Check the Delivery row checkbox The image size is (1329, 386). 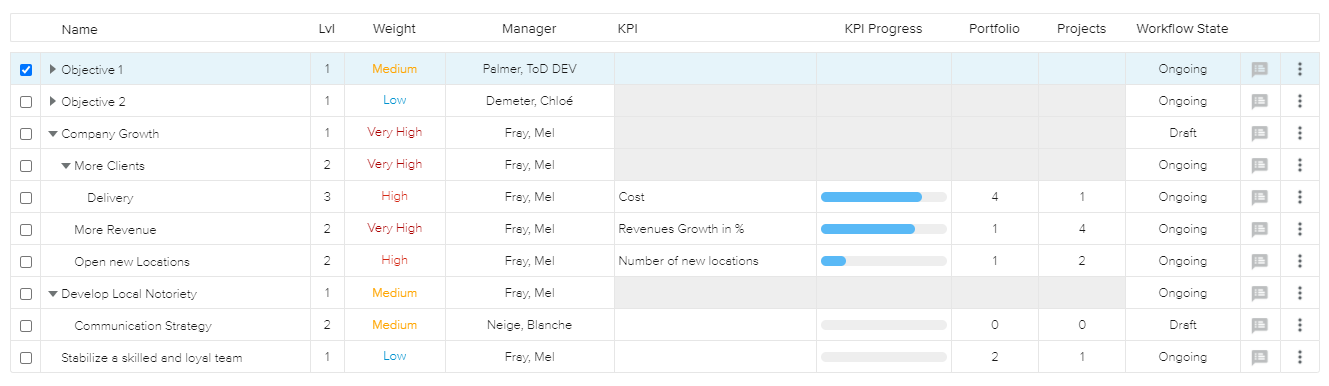coord(26,198)
